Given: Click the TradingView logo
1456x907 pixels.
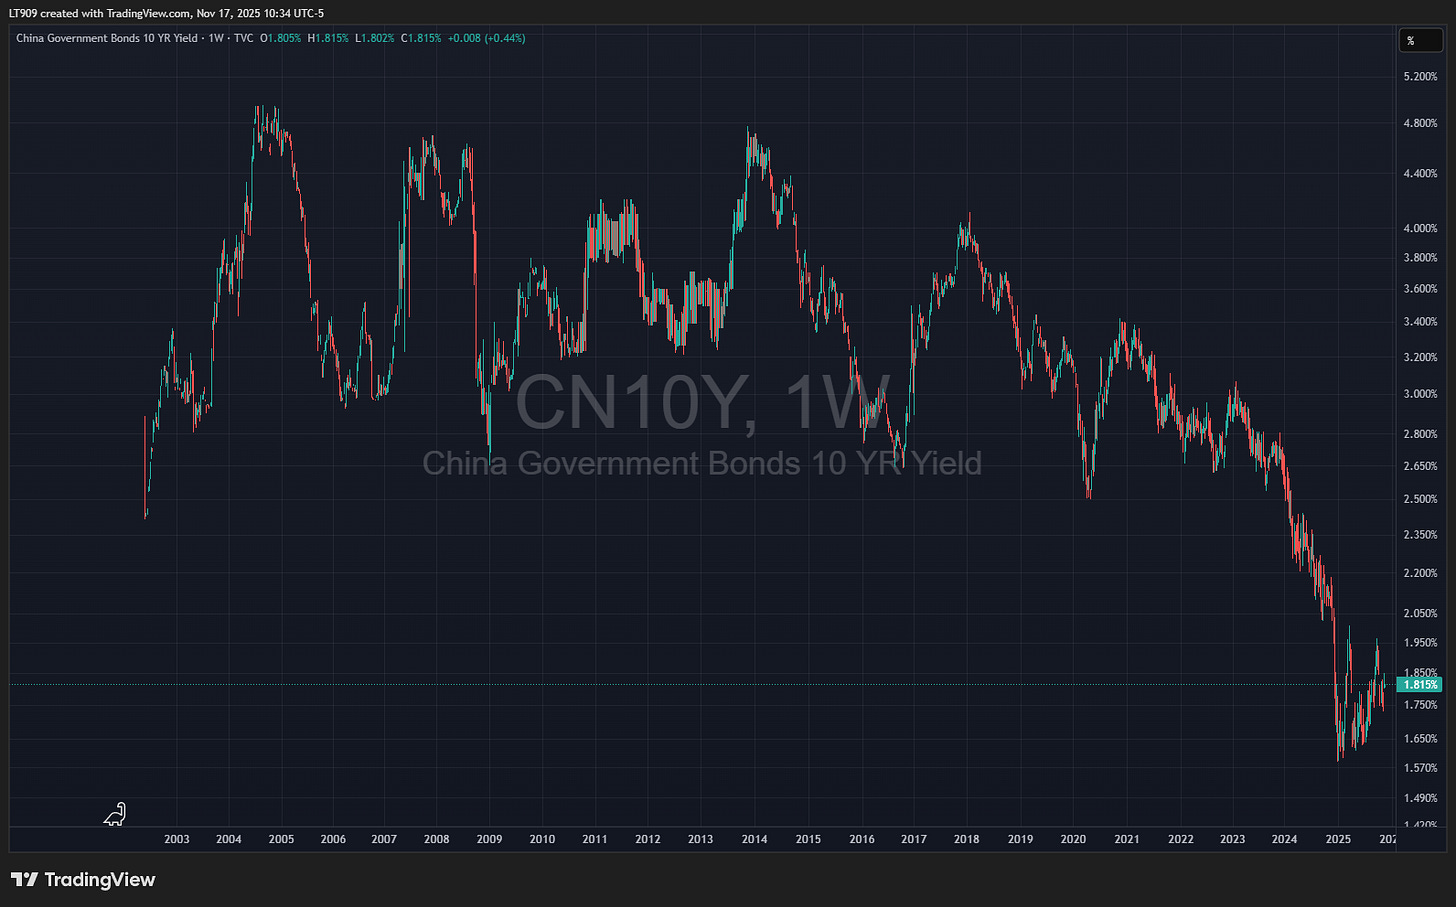Looking at the screenshot, I should coord(84,880).
